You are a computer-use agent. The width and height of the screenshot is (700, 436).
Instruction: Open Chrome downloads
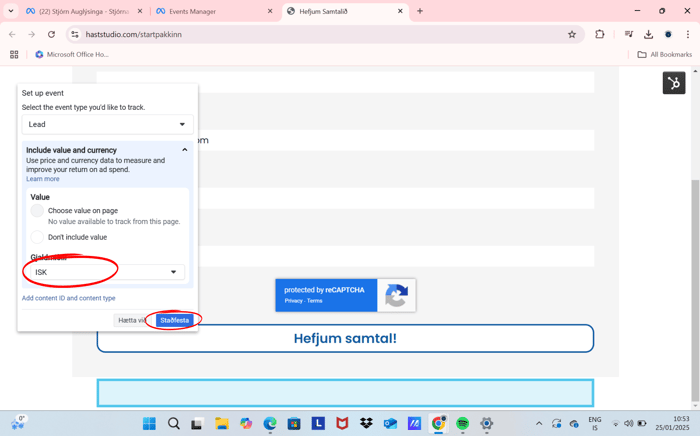point(648,34)
